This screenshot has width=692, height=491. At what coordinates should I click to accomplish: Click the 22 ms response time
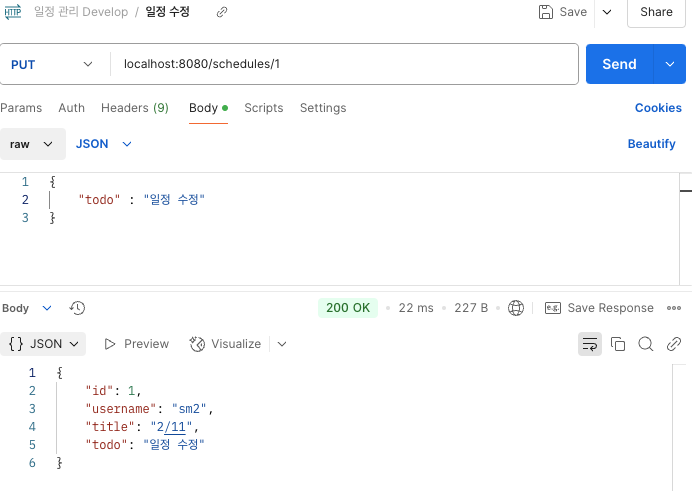tap(416, 308)
